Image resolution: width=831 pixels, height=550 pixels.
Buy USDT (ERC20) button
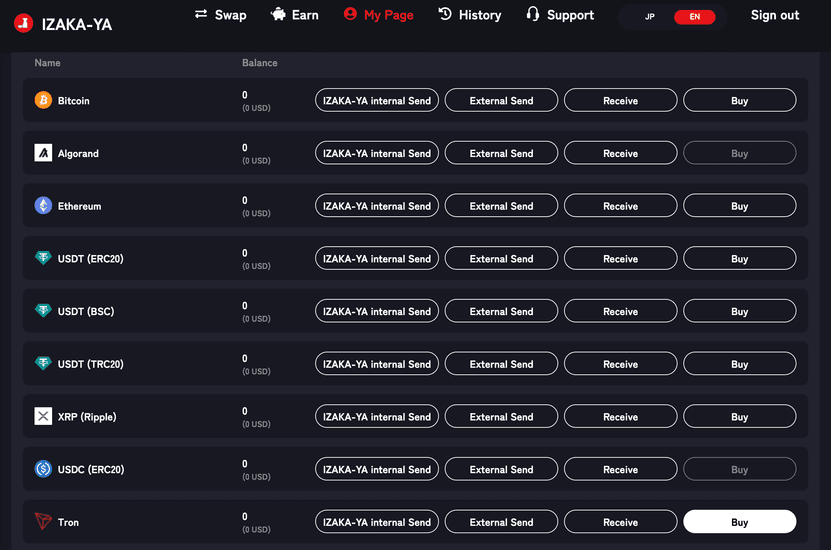740,259
